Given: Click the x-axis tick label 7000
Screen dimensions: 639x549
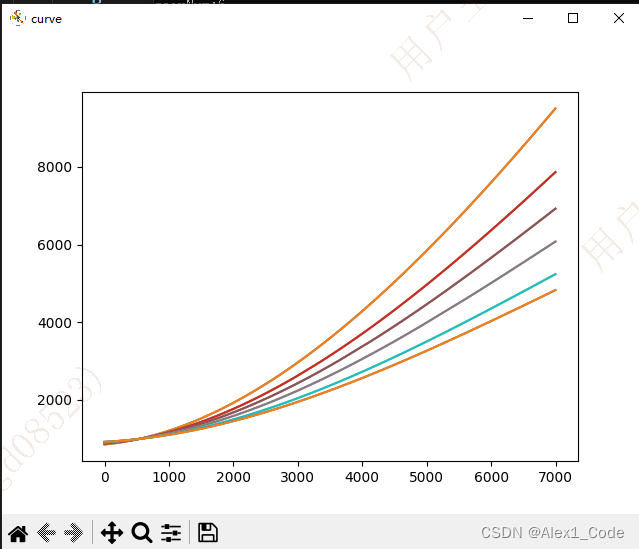Looking at the screenshot, I should tap(555, 477).
